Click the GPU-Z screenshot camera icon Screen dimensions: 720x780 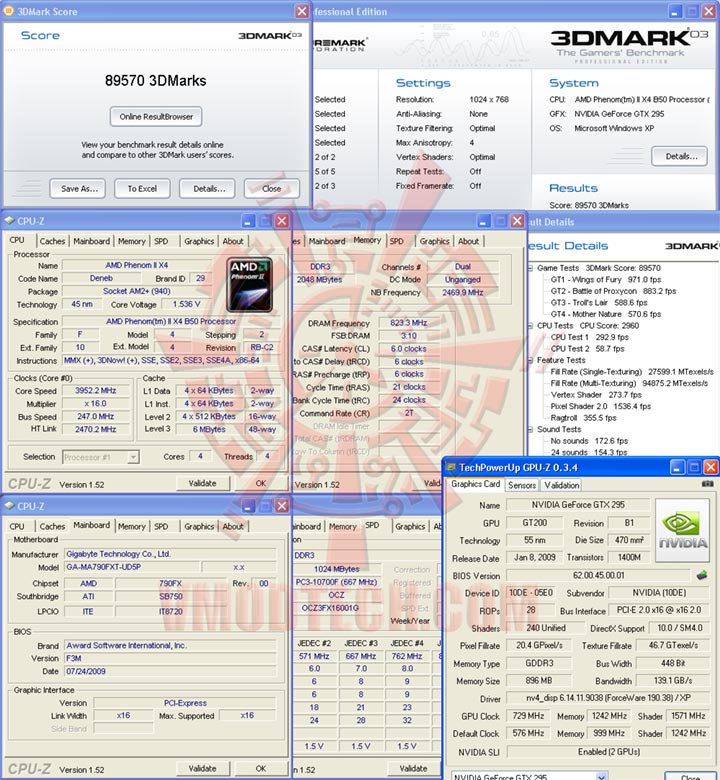[707, 484]
